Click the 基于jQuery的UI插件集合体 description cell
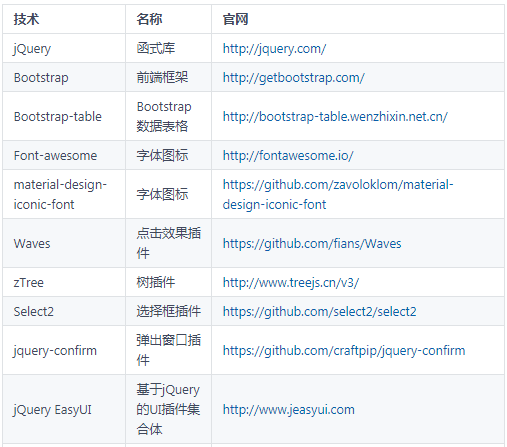The width and height of the screenshot is (507, 447). click(168, 410)
